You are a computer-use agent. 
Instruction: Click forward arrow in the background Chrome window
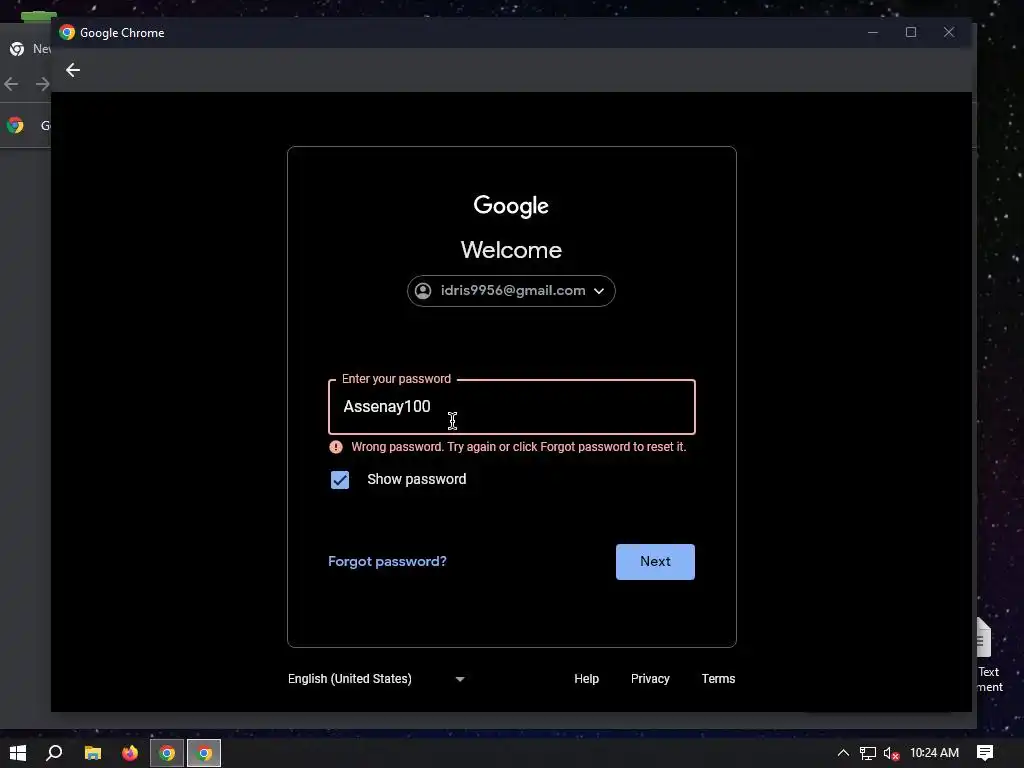click(42, 84)
